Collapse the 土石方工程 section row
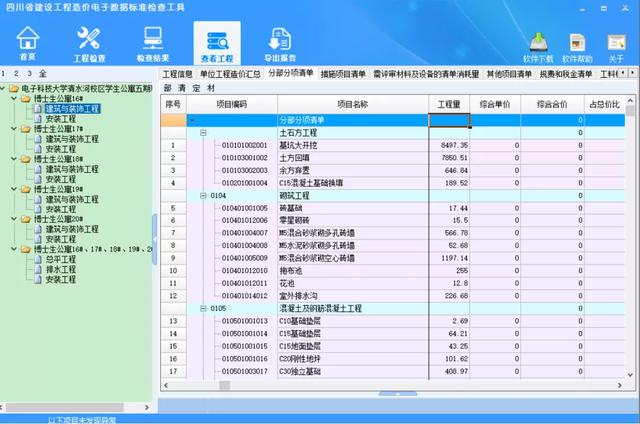640x424 pixels. (203, 133)
